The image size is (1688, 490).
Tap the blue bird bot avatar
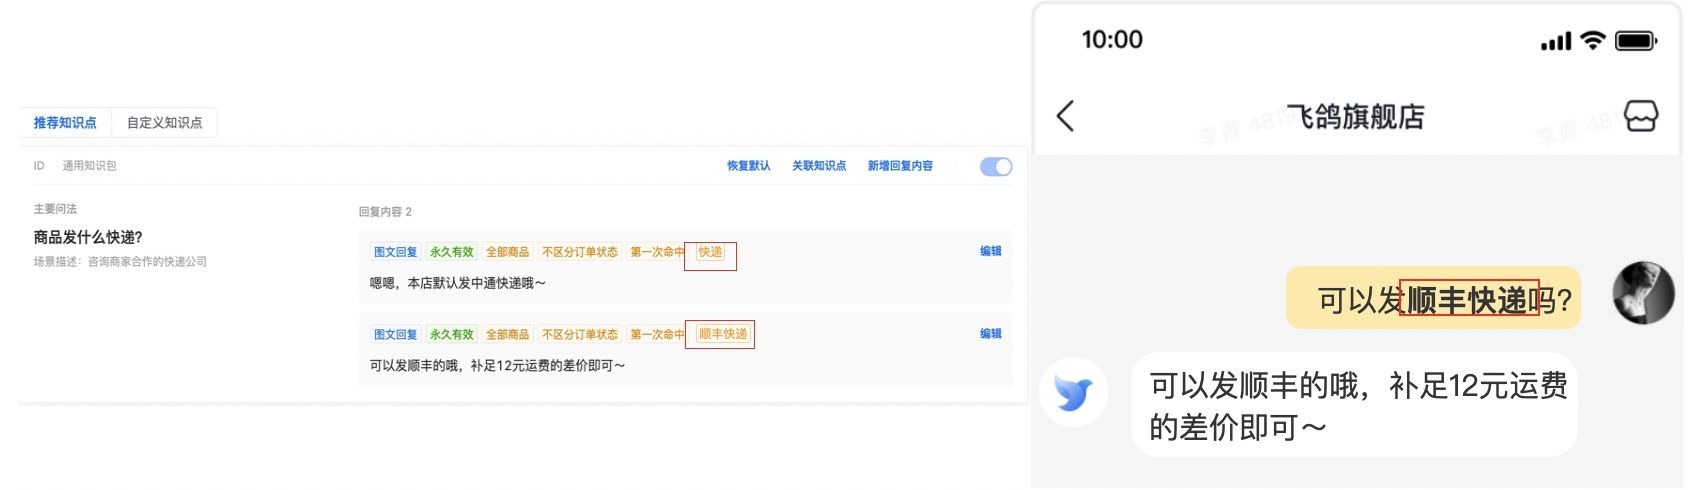tap(1074, 393)
